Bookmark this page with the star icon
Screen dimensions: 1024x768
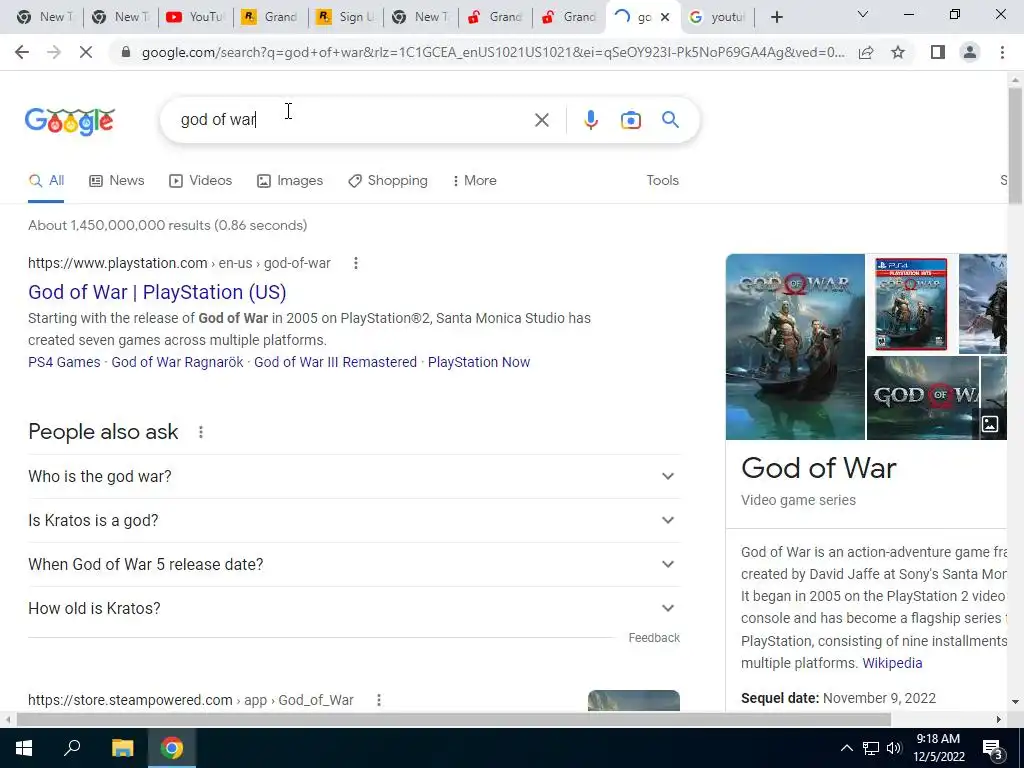[x=898, y=52]
